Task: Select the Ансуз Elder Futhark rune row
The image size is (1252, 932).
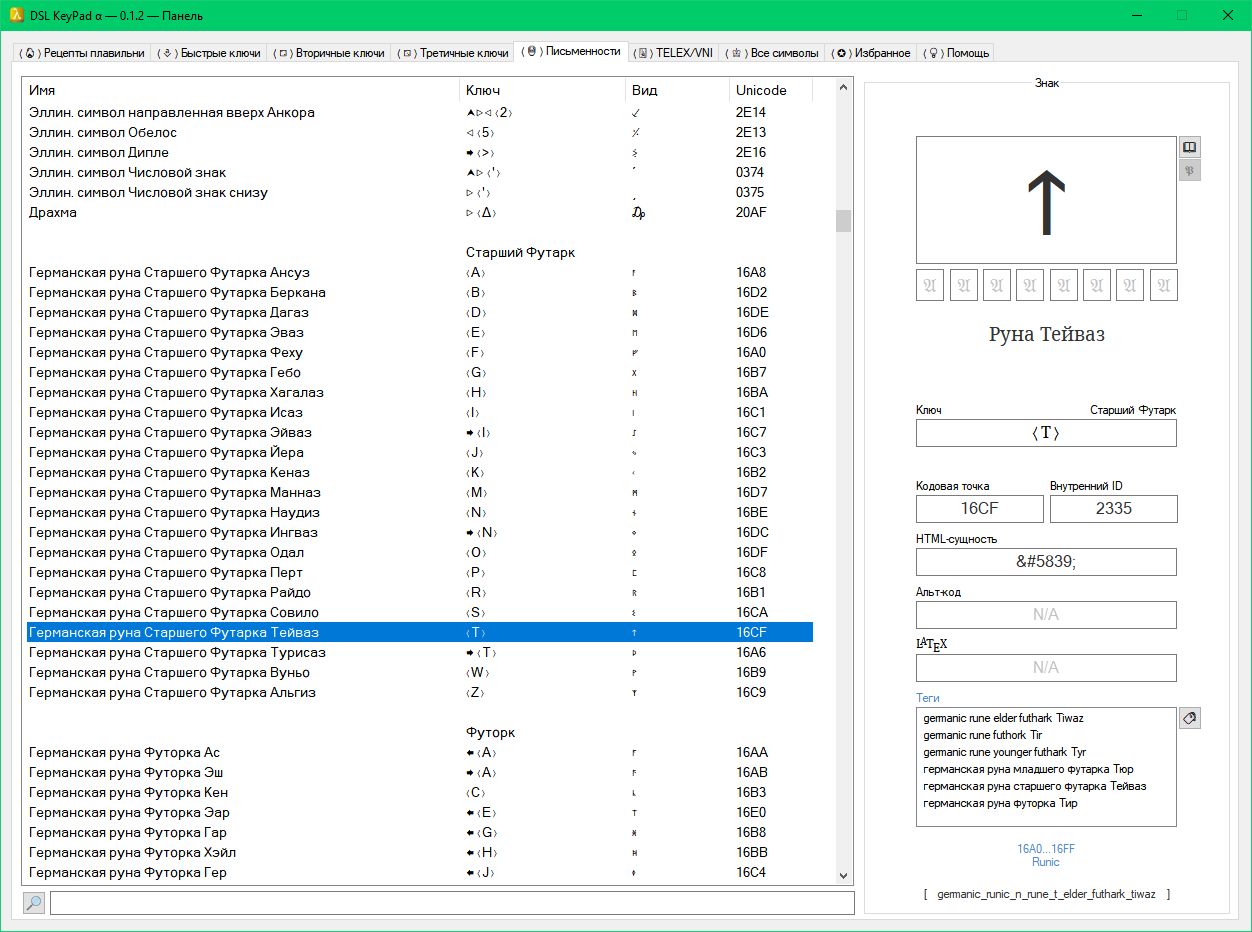Action: point(170,272)
